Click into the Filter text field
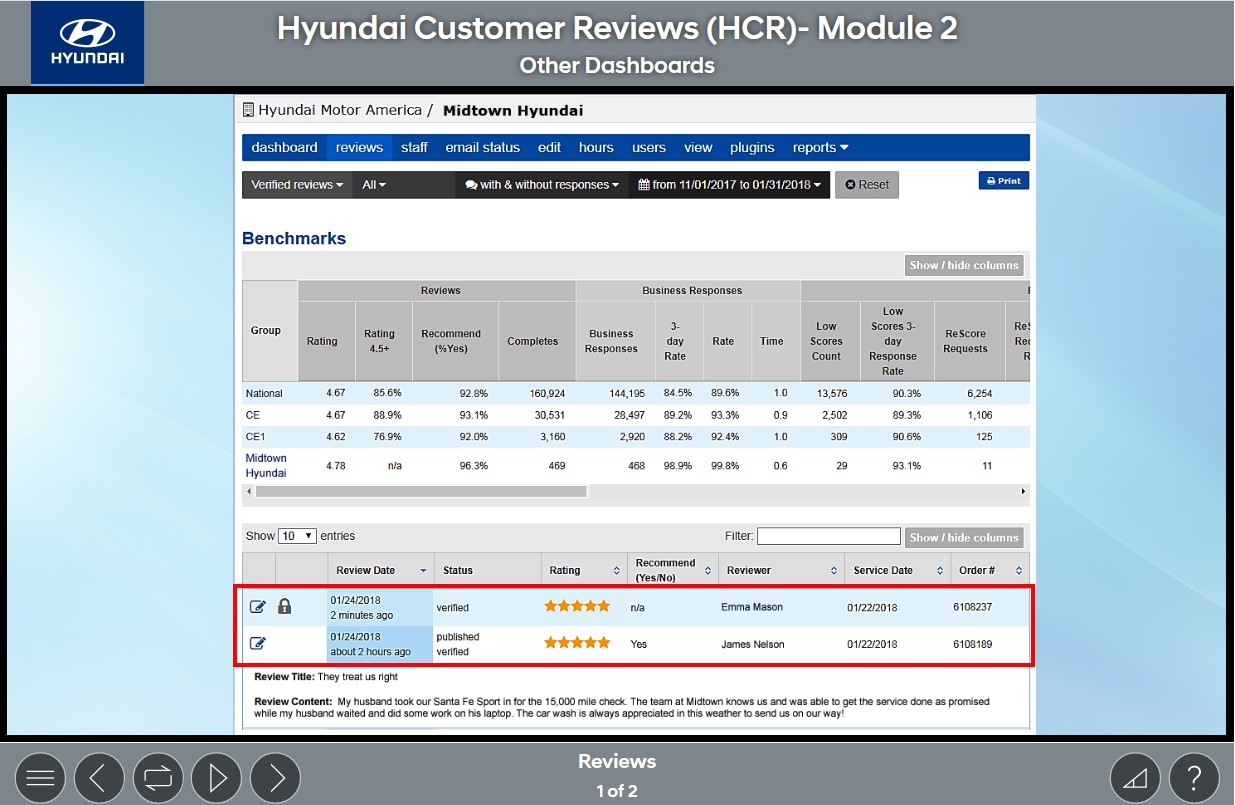Image resolution: width=1235 pixels, height=805 pixels. [828, 537]
